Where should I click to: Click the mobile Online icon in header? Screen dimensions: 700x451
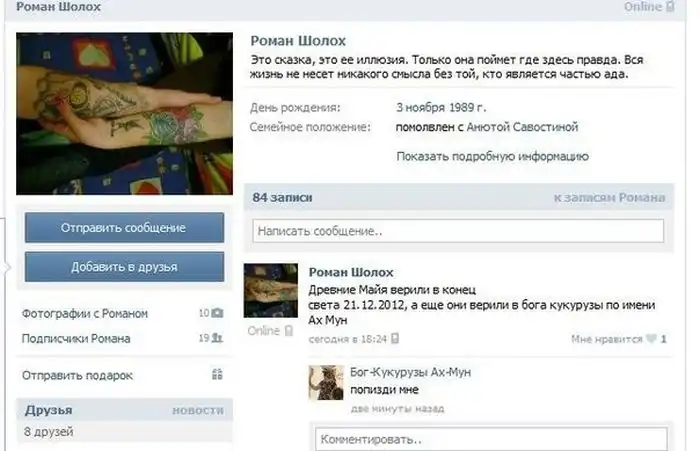[x=670, y=6]
